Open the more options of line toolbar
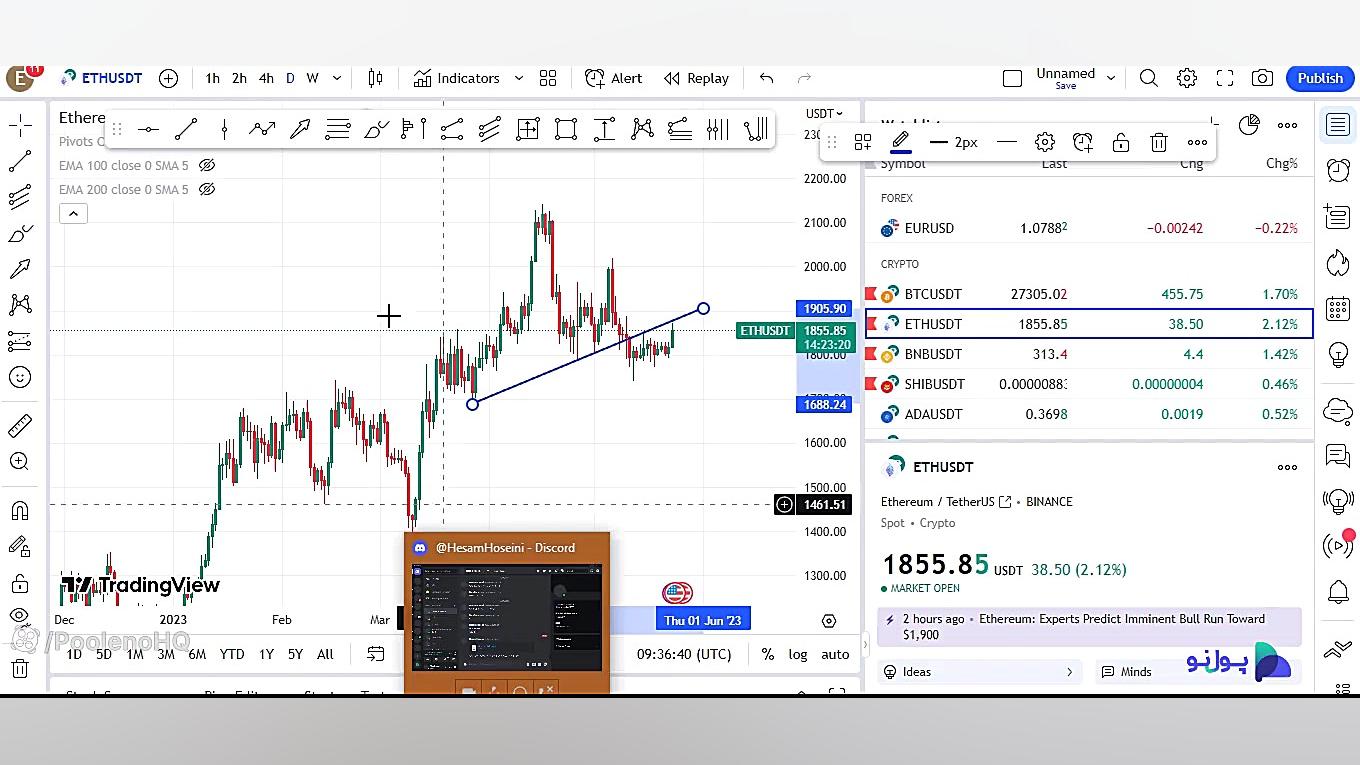Screen dimensions: 1360x765 (x=1197, y=142)
